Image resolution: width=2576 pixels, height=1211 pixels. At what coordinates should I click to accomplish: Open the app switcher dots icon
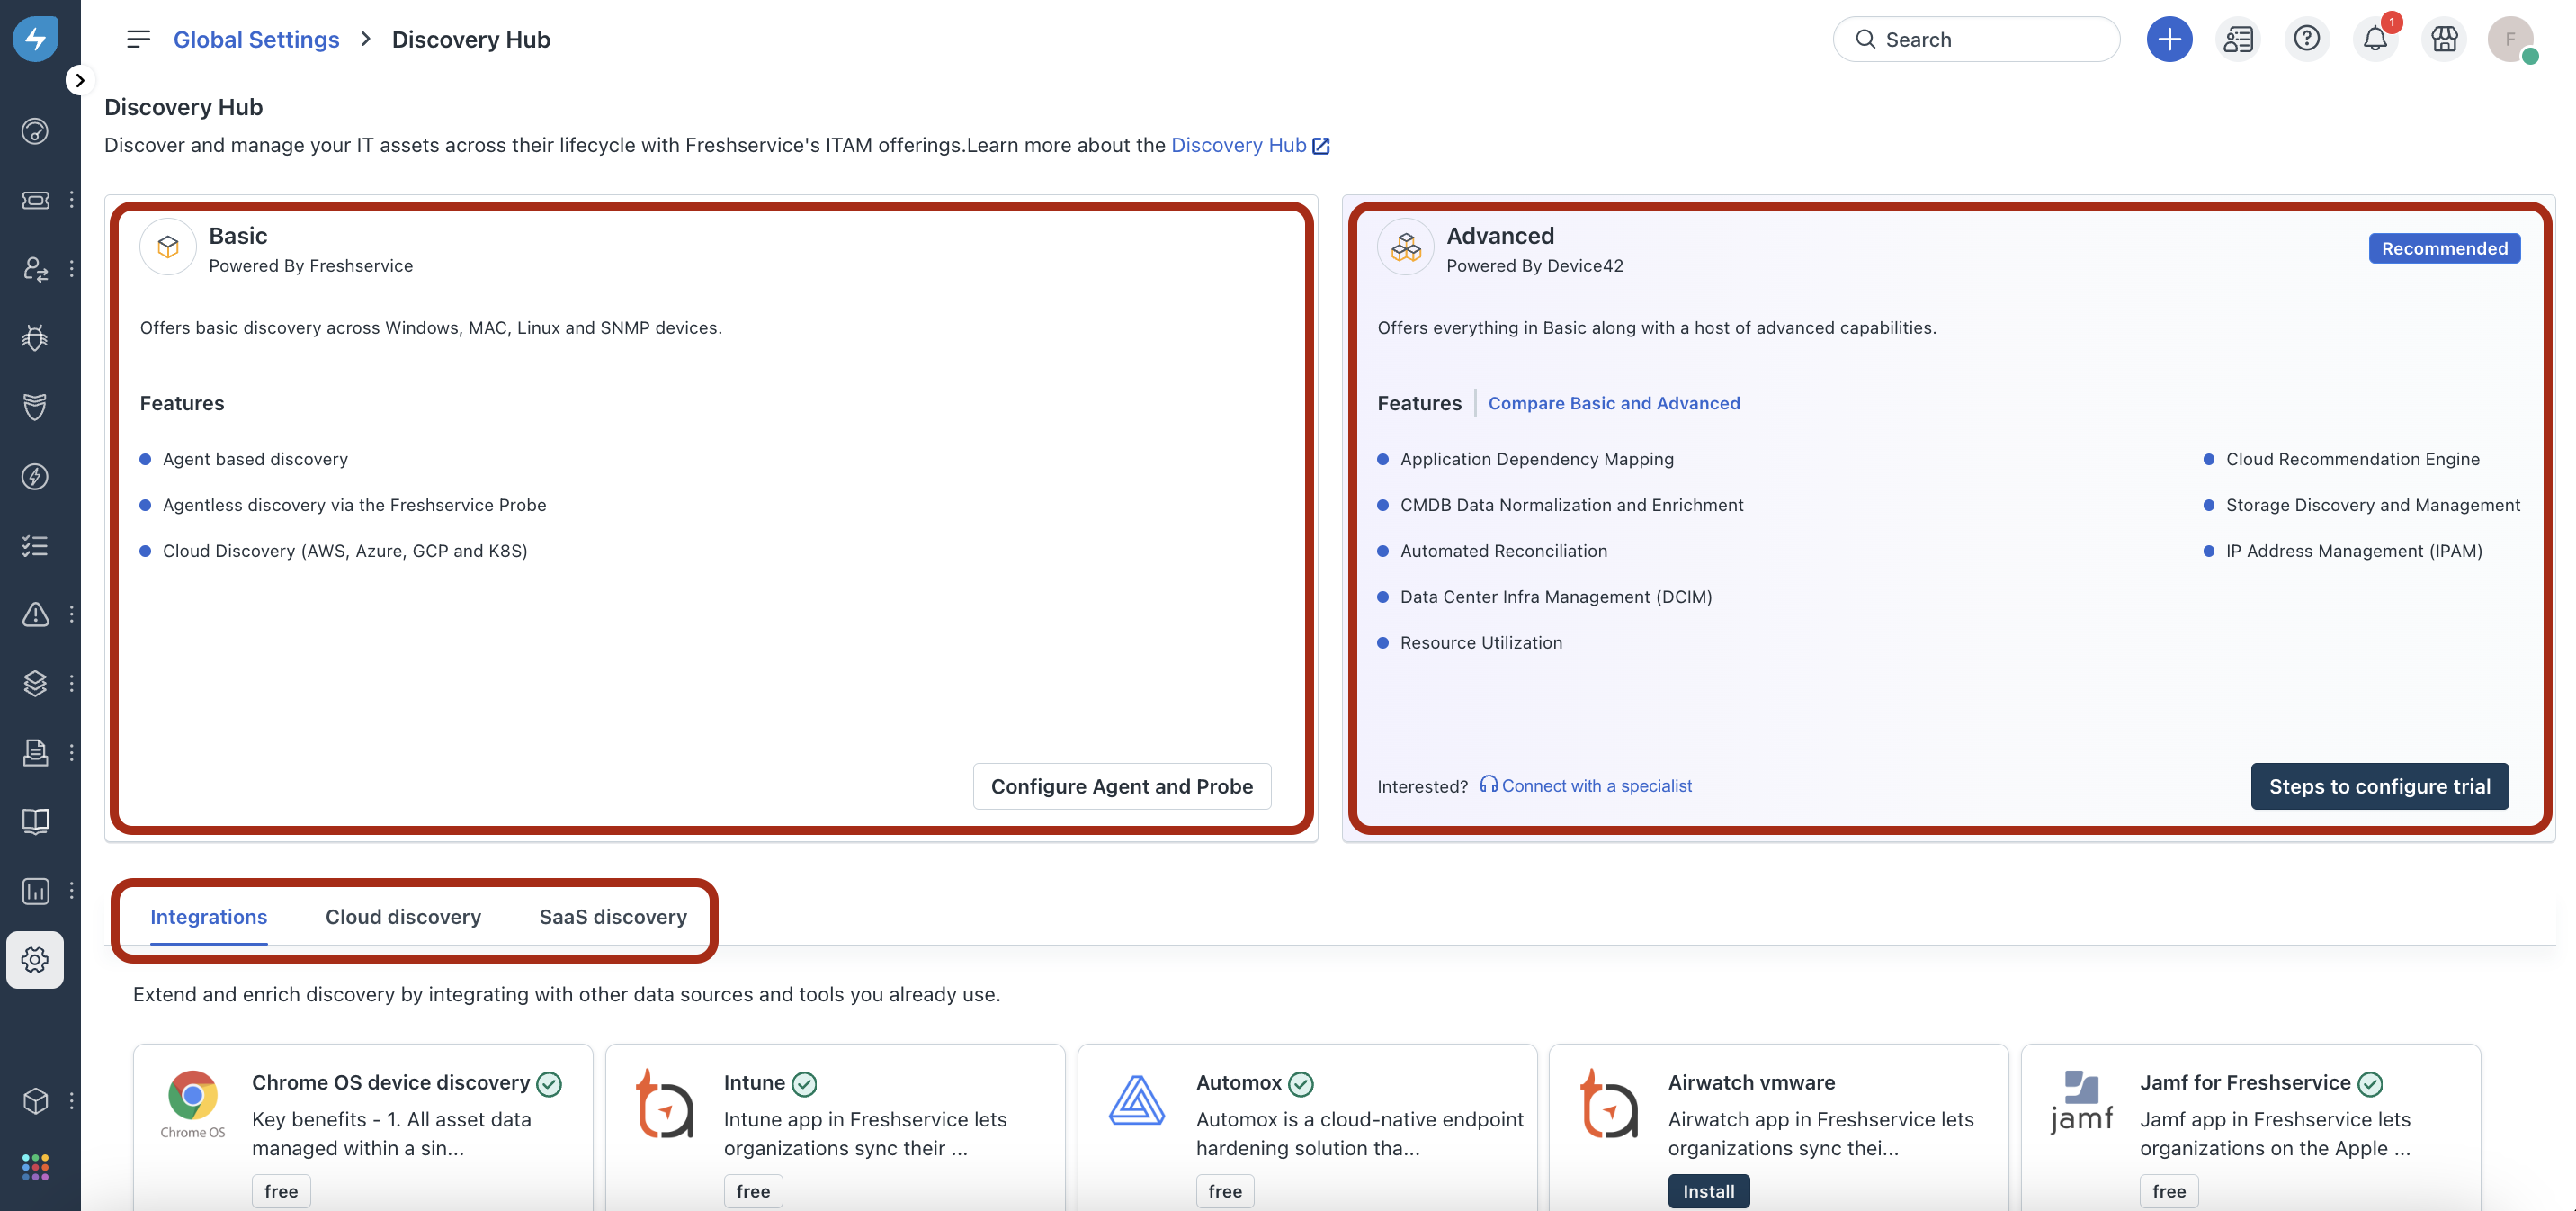[x=35, y=1166]
